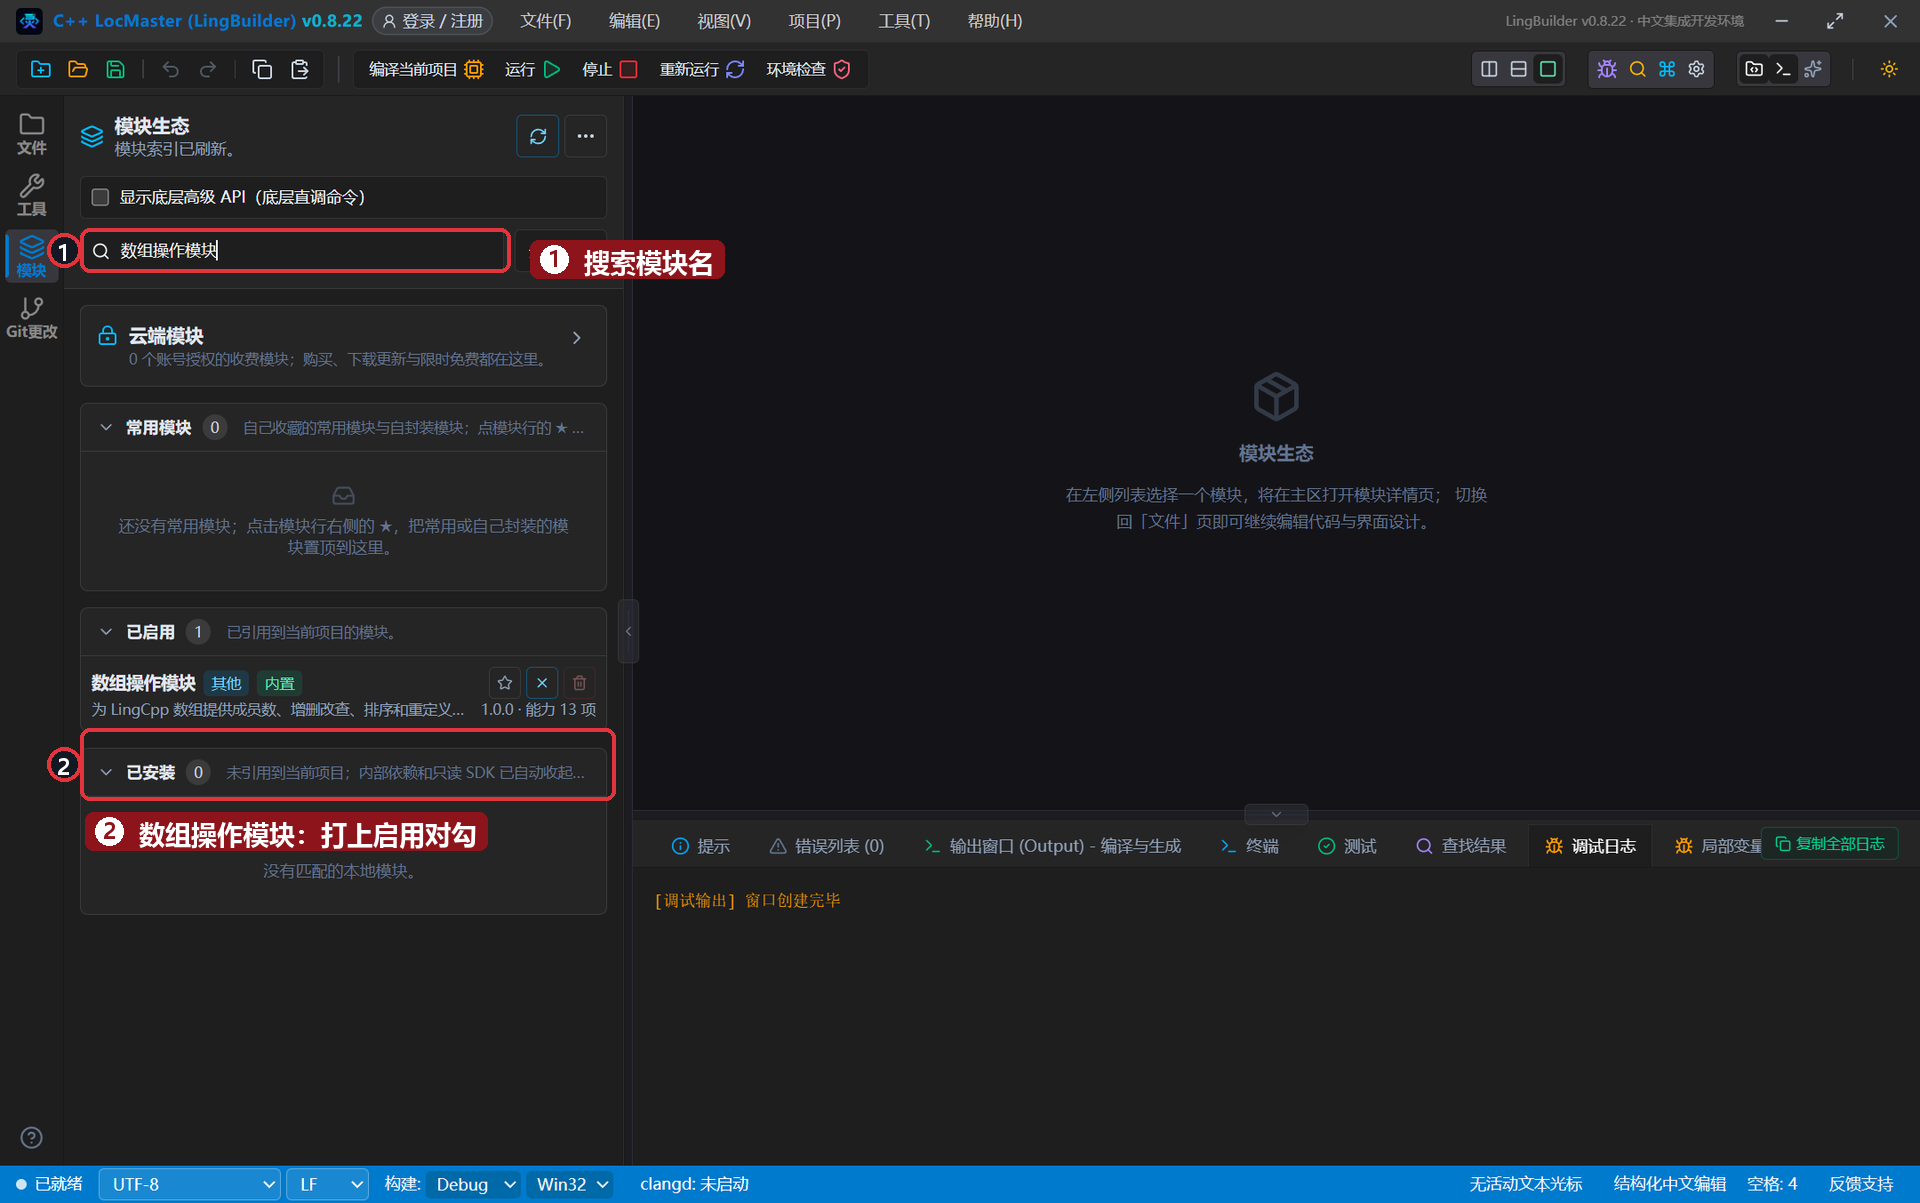The height and width of the screenshot is (1203, 1920).
Task: Open the Debug build configuration dropdown
Action: 474,1184
